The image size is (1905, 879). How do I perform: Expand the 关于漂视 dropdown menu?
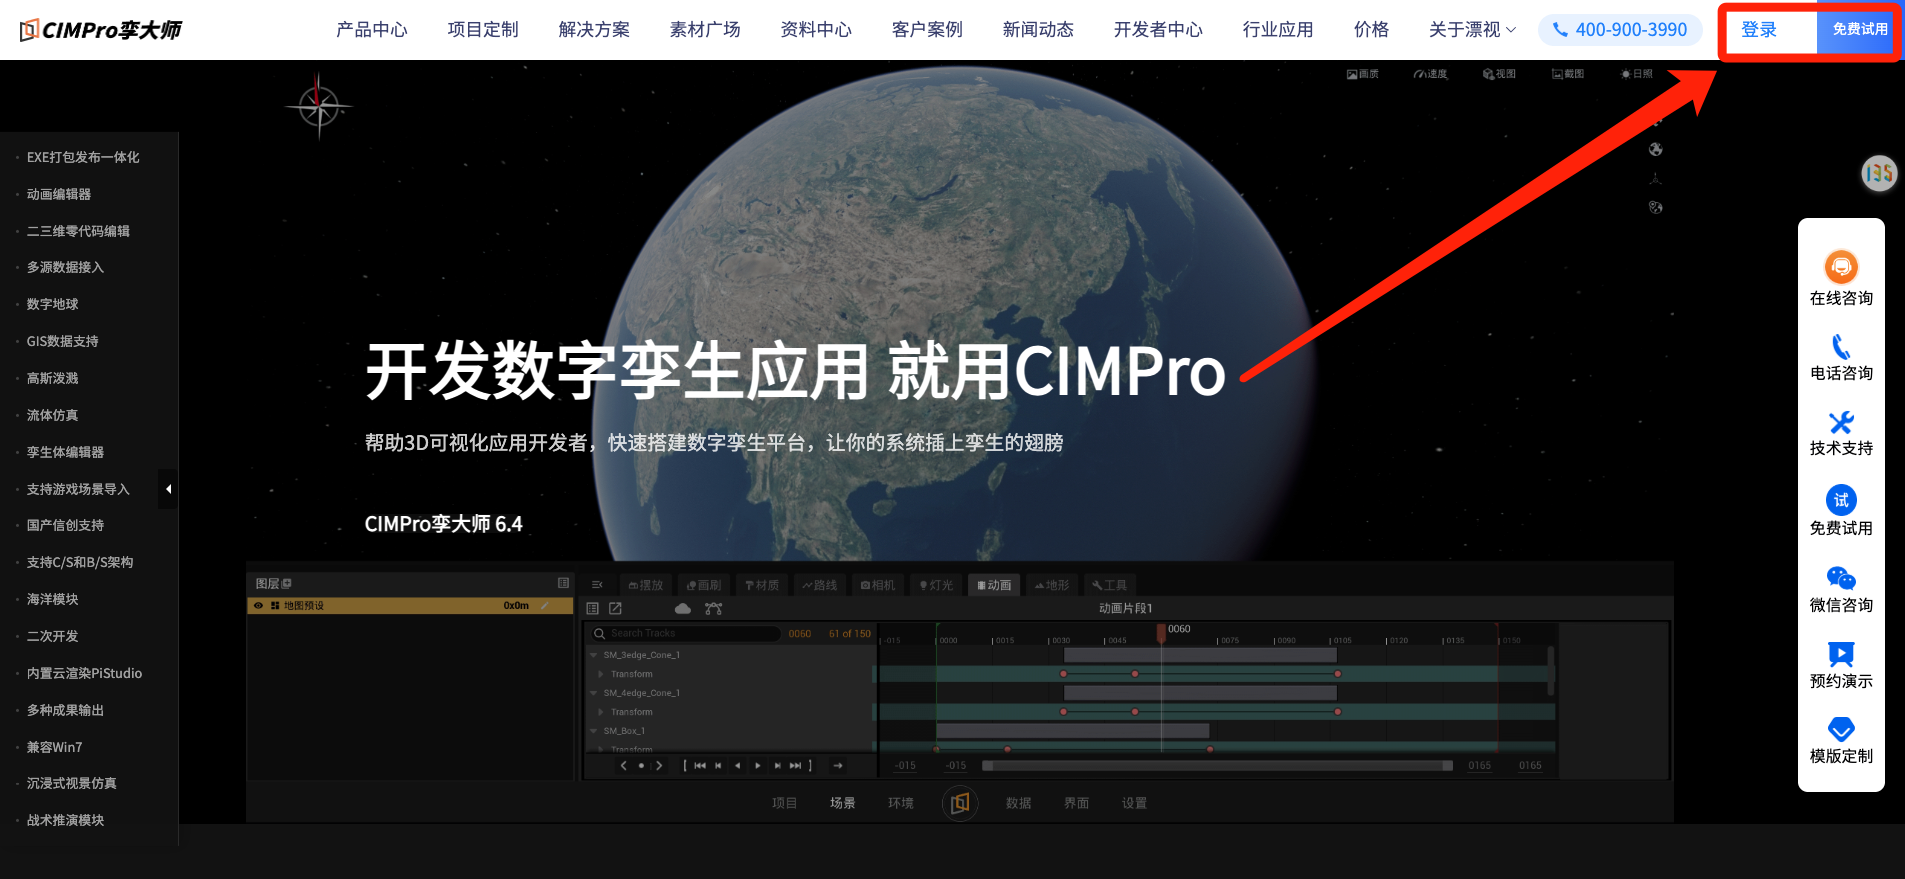(1472, 30)
